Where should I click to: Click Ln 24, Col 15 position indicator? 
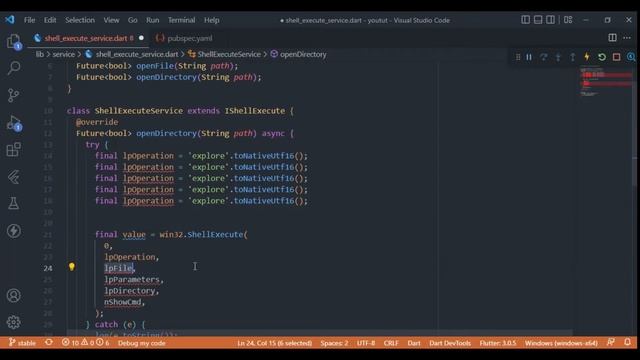click(274, 343)
